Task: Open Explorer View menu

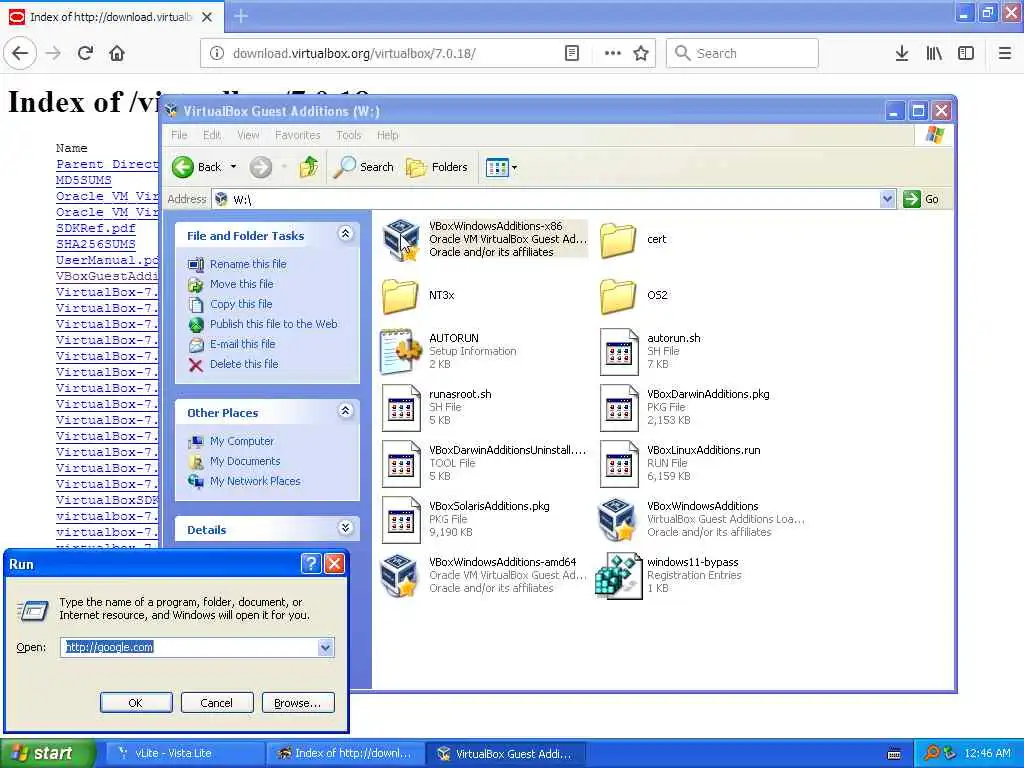Action: [248, 135]
